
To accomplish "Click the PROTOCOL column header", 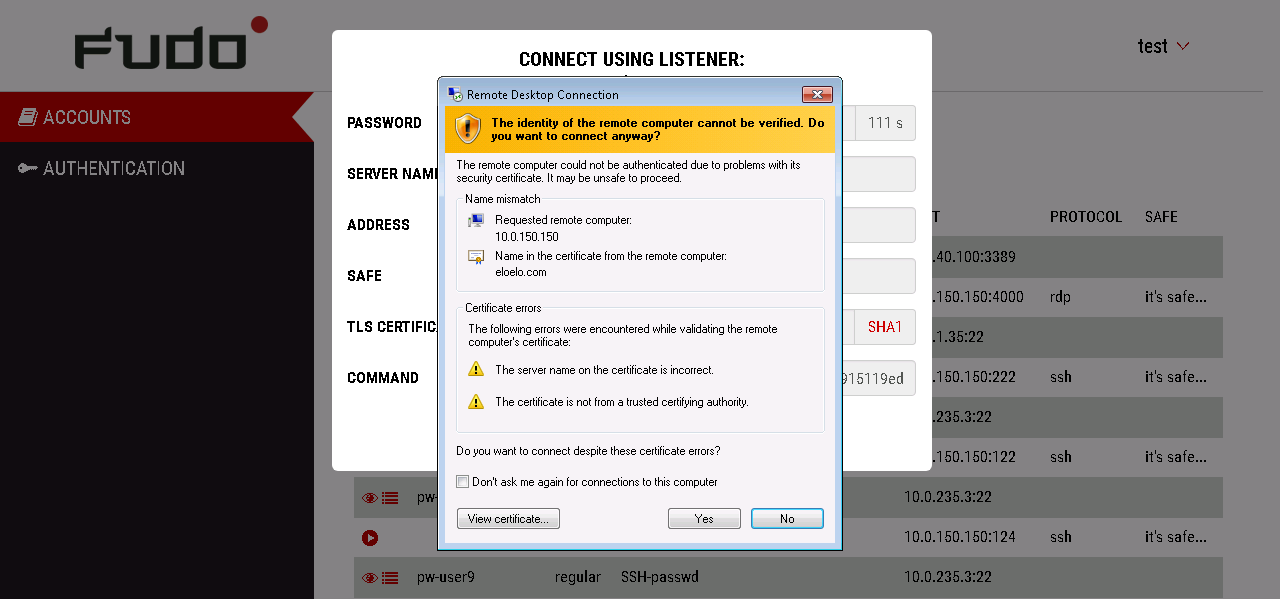I will tap(1086, 217).
